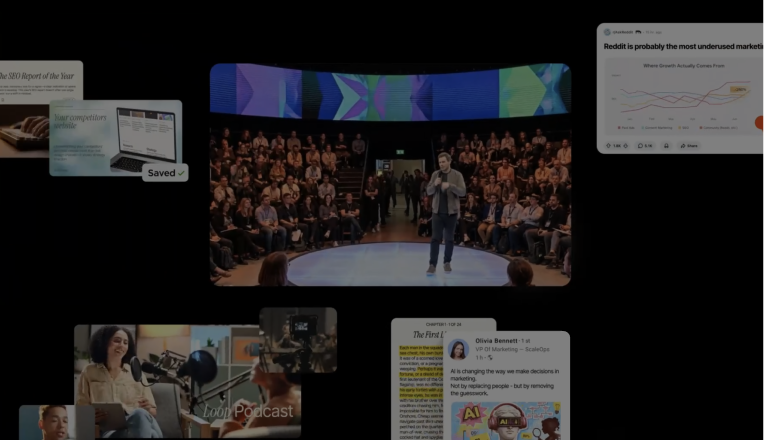Screen dimensions: 764x440
Task: Upvote the Reddit marketing post
Action: (x=608, y=146)
